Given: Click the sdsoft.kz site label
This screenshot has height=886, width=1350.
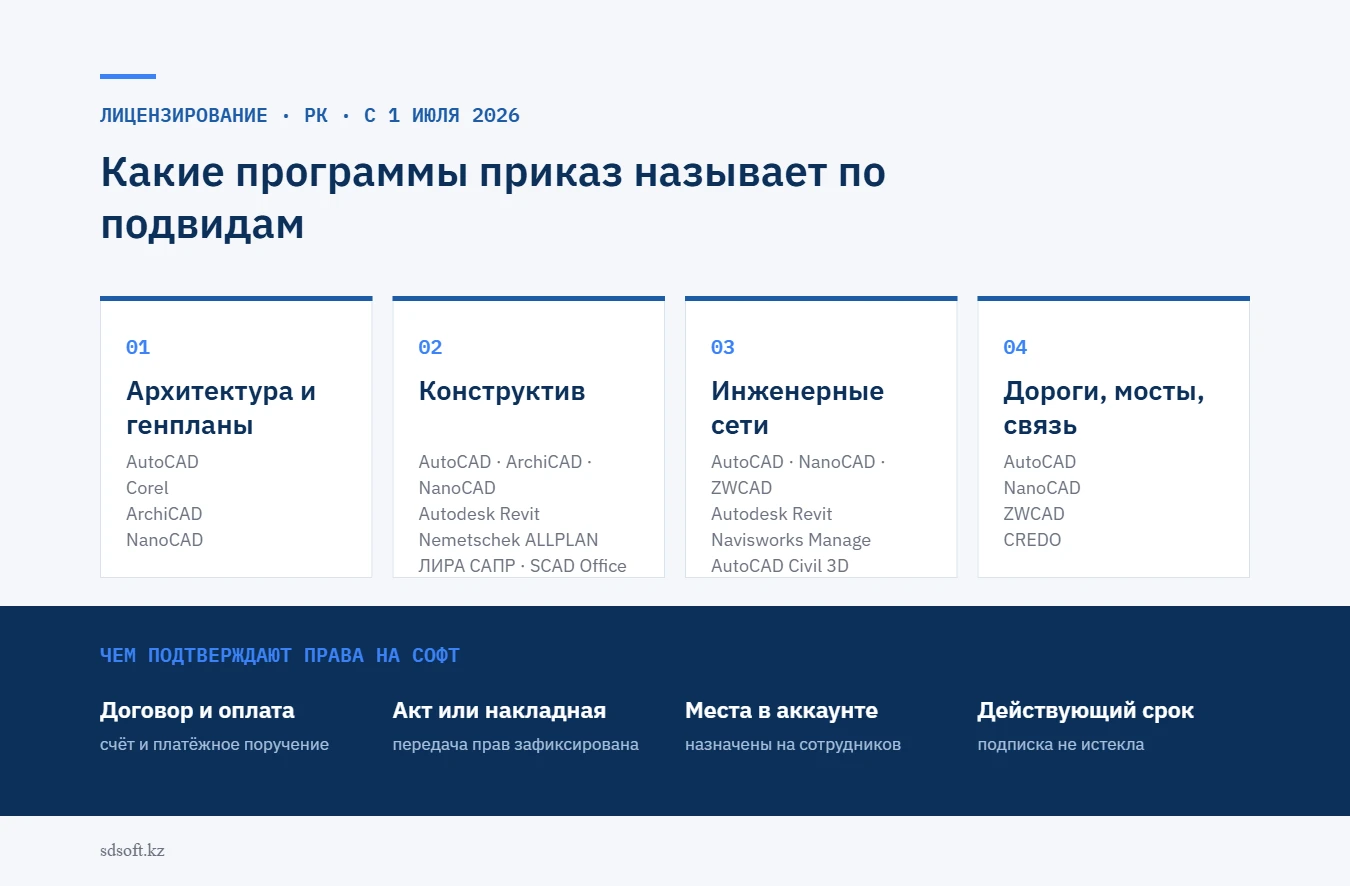Looking at the screenshot, I should tap(132, 851).
